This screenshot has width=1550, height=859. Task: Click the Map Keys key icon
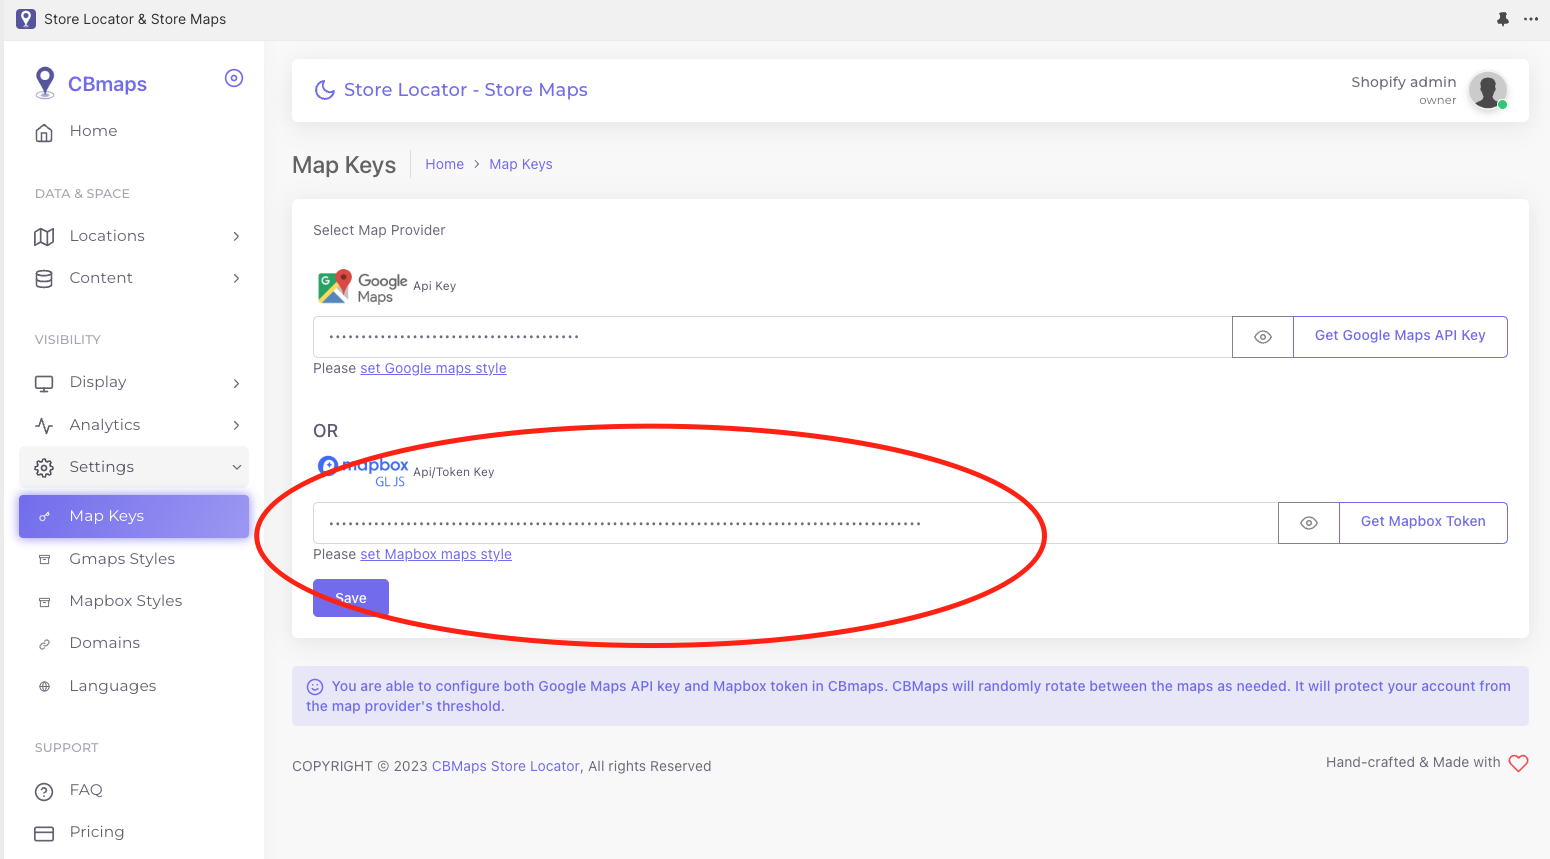click(x=44, y=517)
